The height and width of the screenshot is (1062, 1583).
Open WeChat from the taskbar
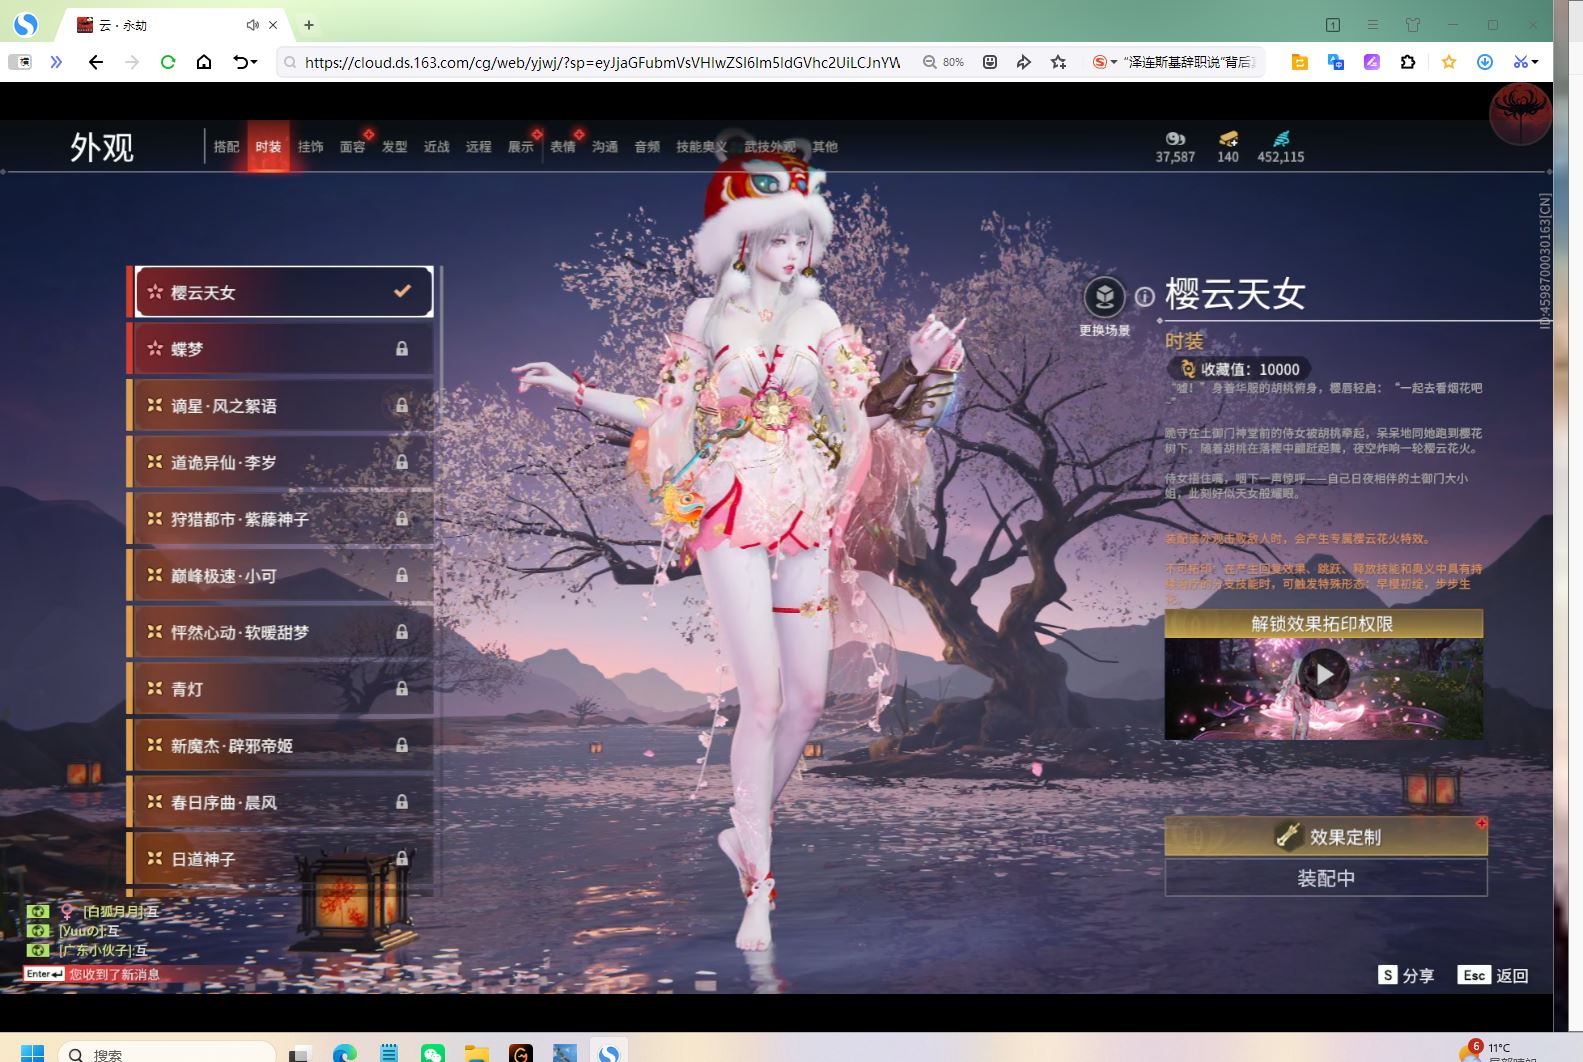click(x=432, y=1053)
